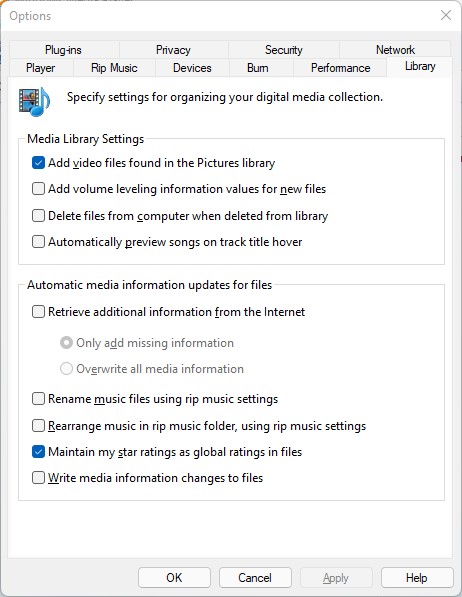Open the Network tab
Screen dimensions: 462x597
point(395,49)
